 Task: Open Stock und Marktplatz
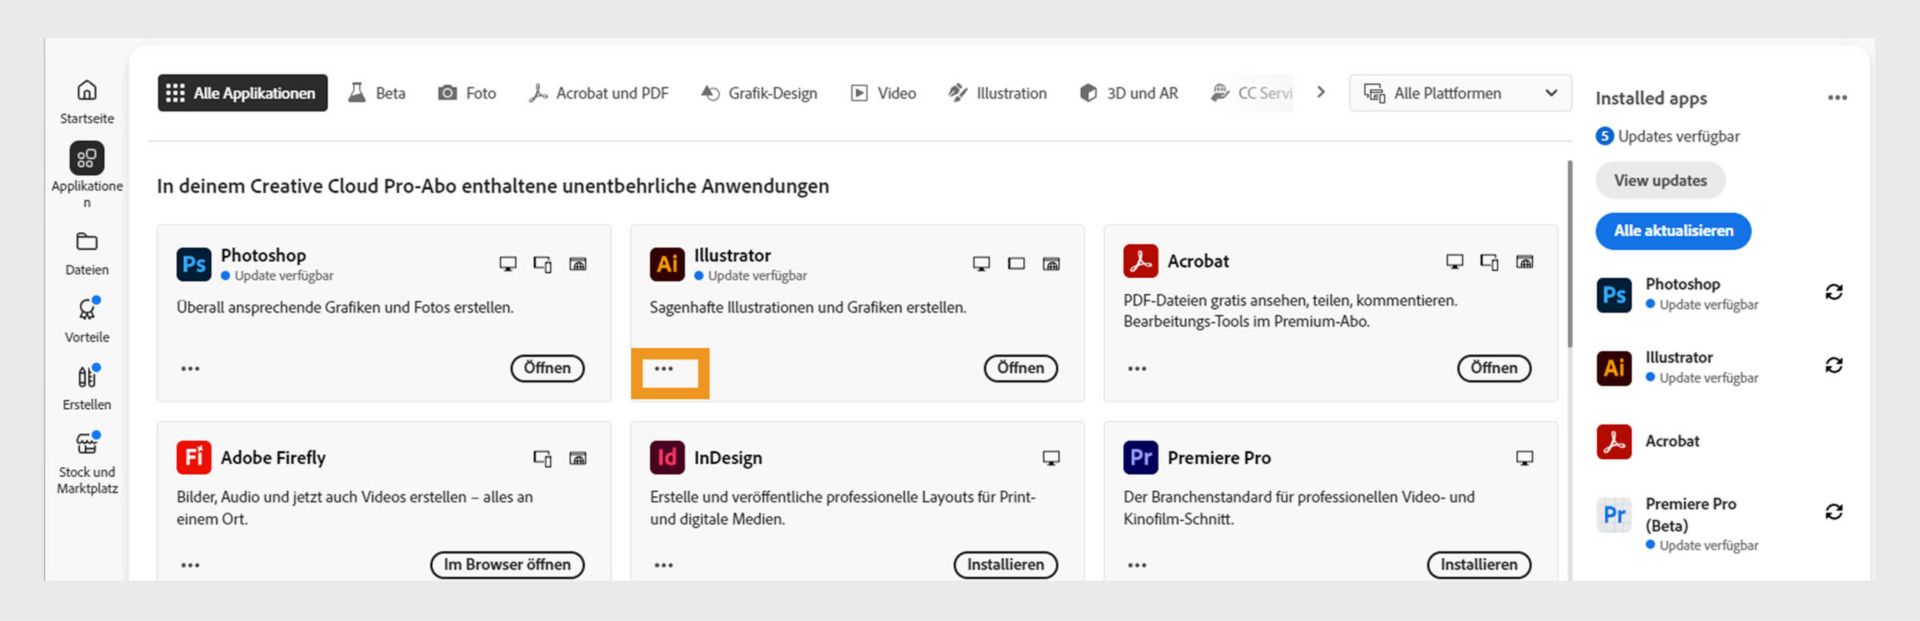pos(87,444)
